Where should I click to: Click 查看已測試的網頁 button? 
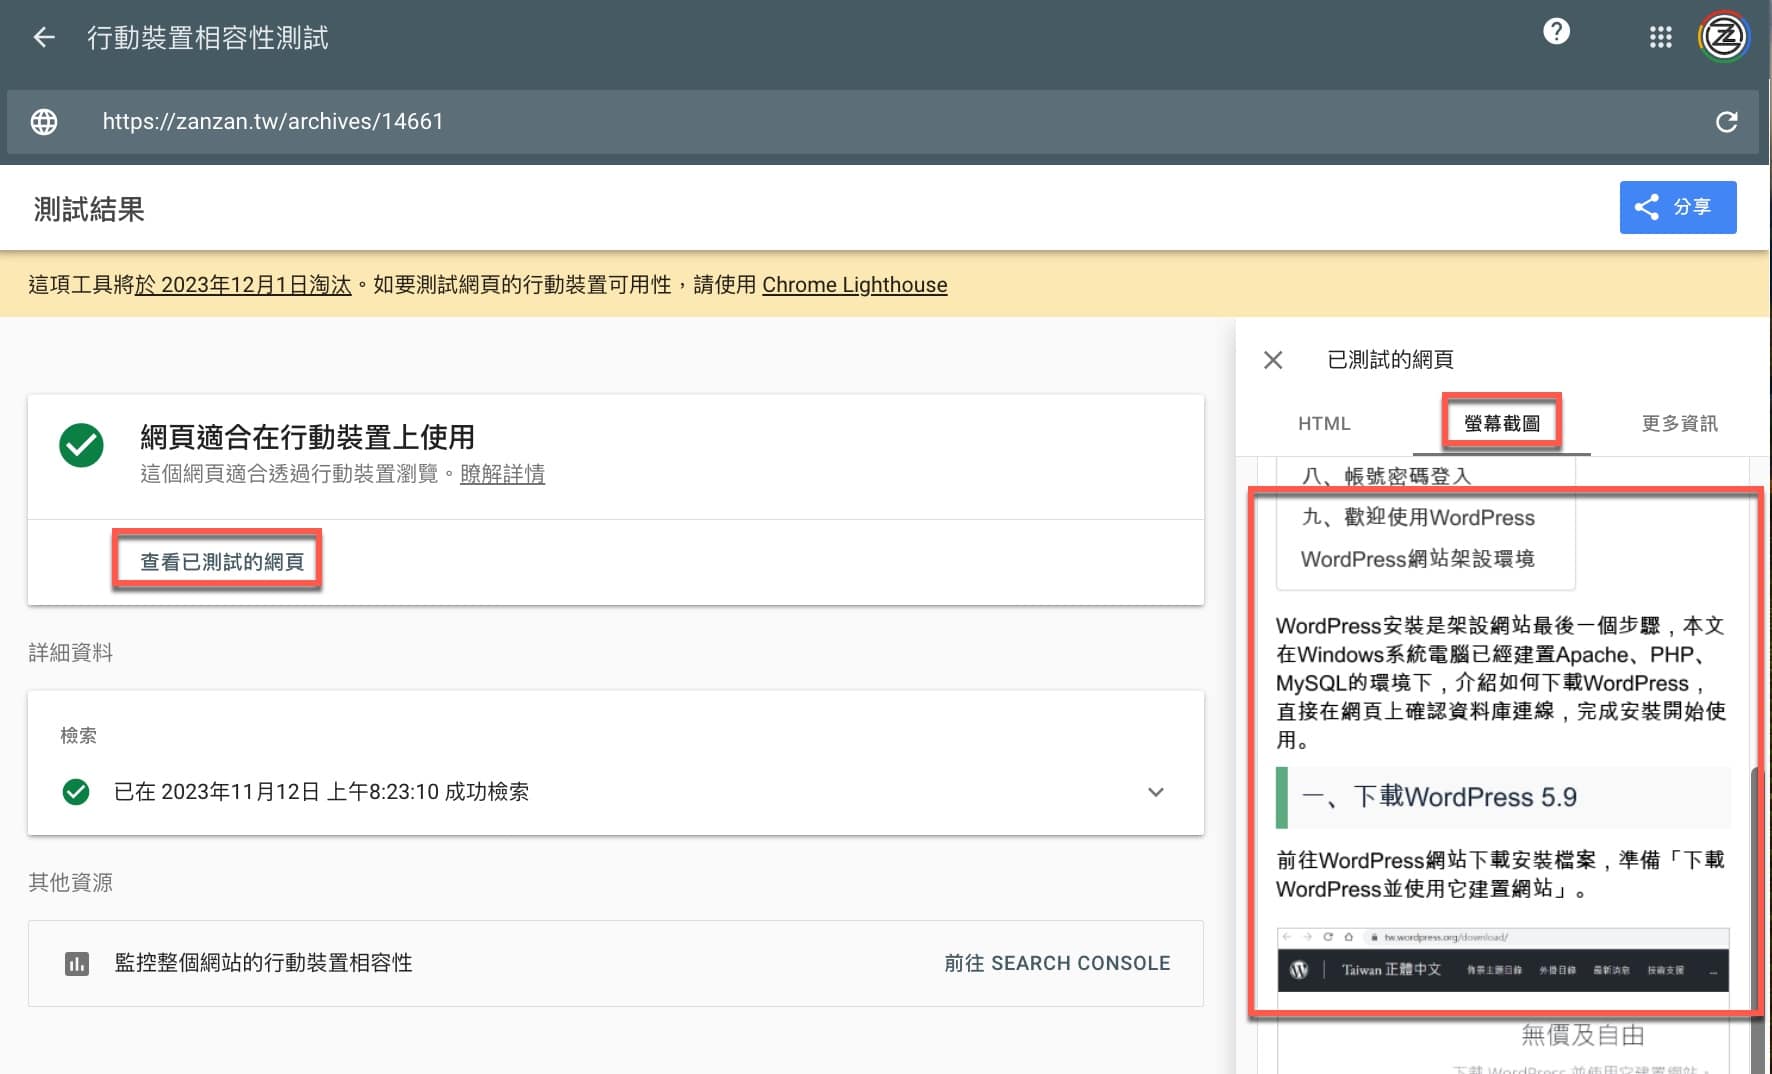pos(221,562)
